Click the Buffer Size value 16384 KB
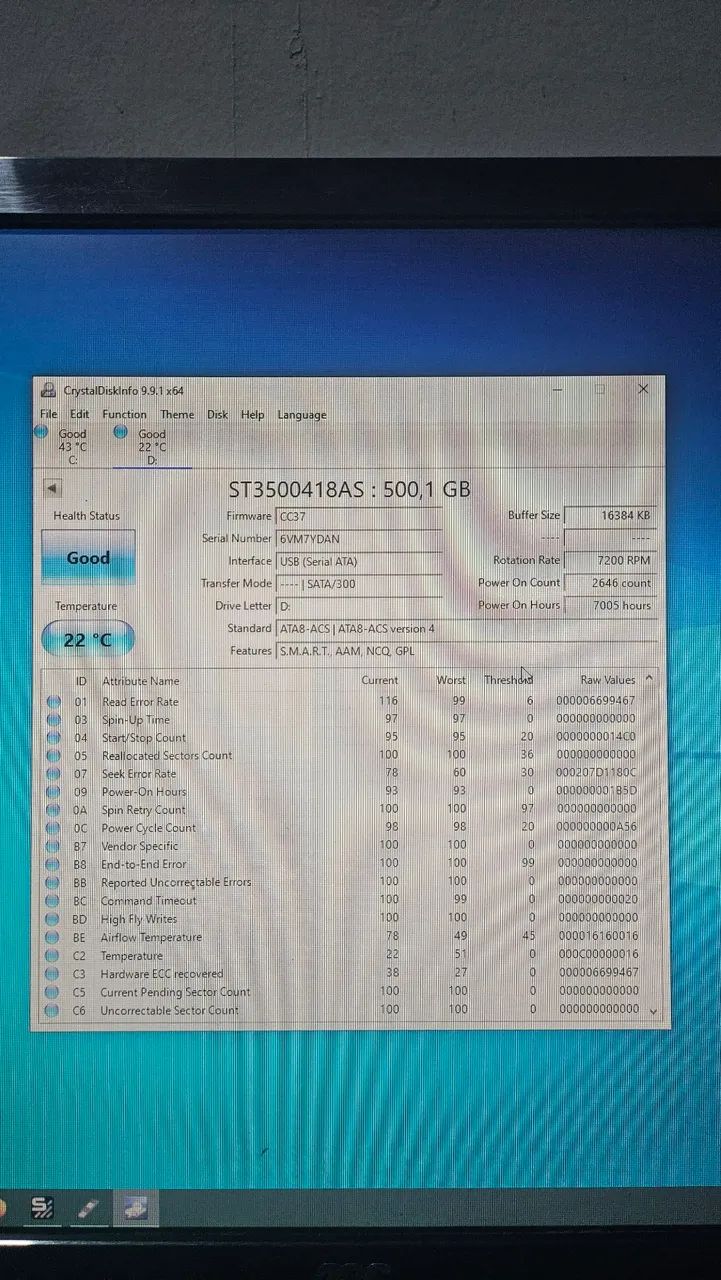This screenshot has width=721, height=1280. coord(610,516)
